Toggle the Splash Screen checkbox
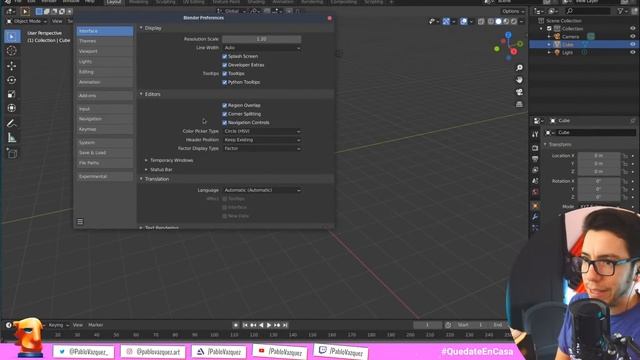The width and height of the screenshot is (640, 360). (x=224, y=56)
